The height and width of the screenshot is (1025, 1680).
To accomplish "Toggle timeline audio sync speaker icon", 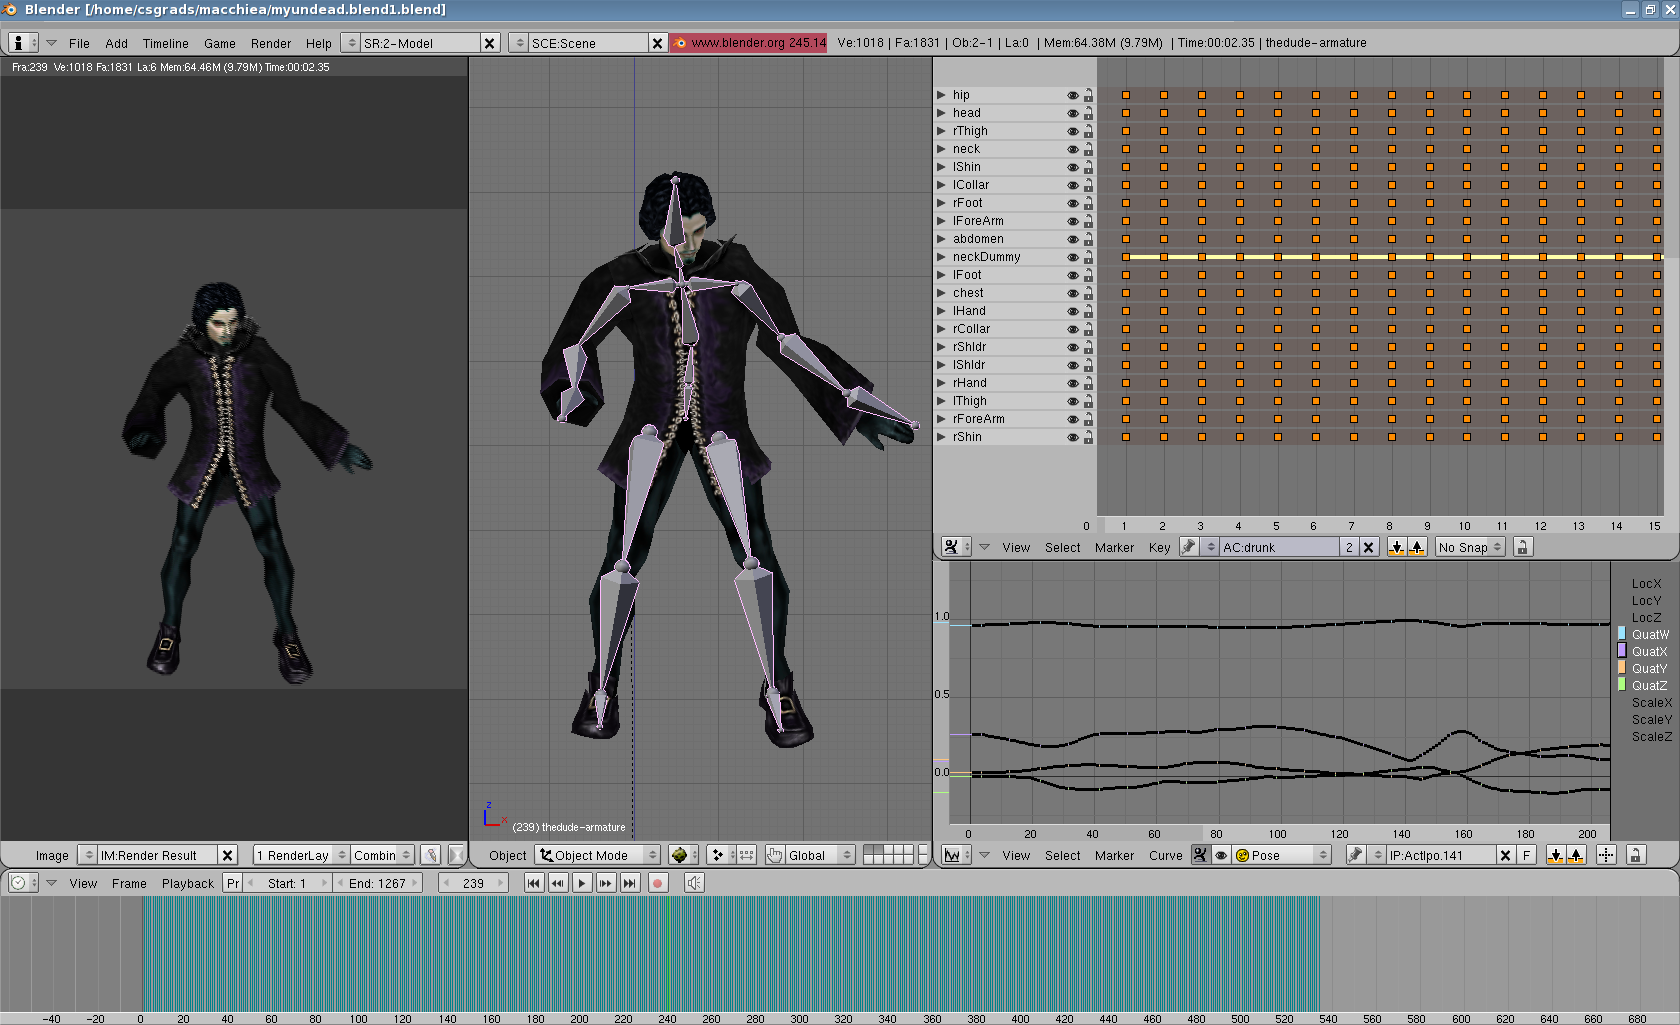I will 694,883.
